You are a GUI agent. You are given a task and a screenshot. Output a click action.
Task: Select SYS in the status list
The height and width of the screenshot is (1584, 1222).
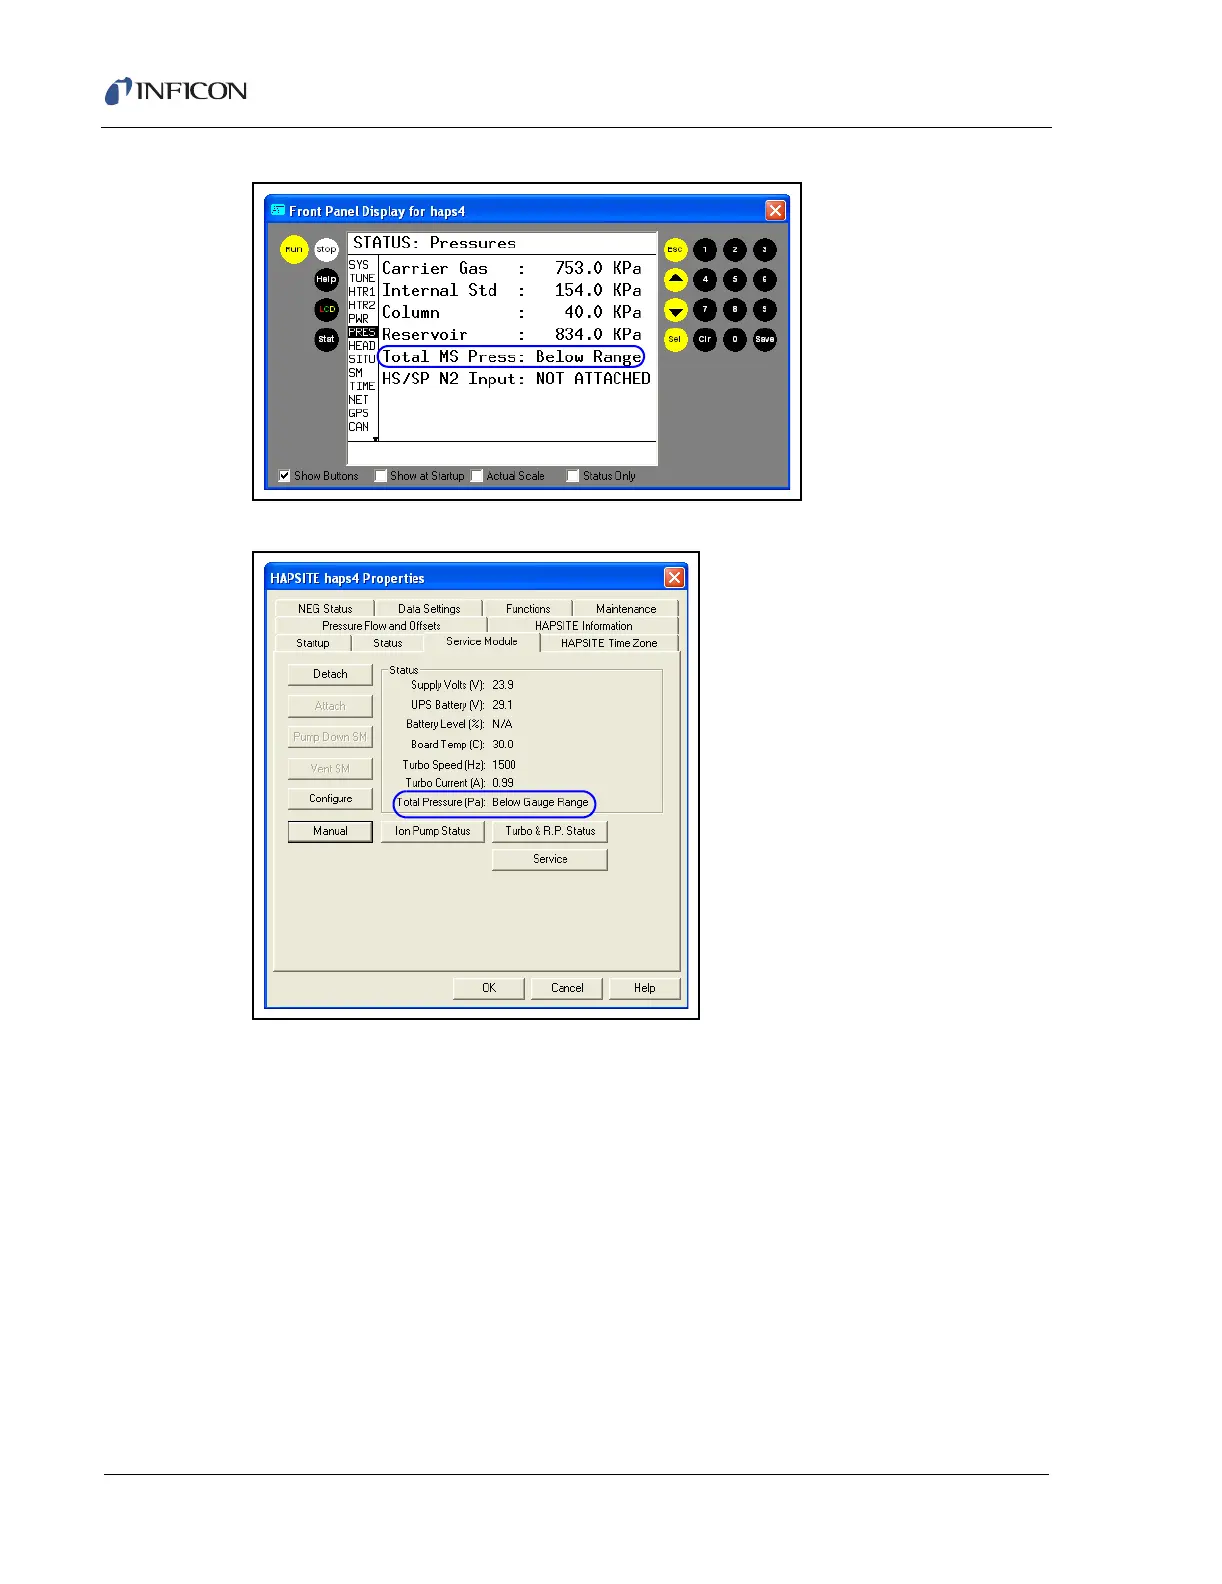[359, 265]
